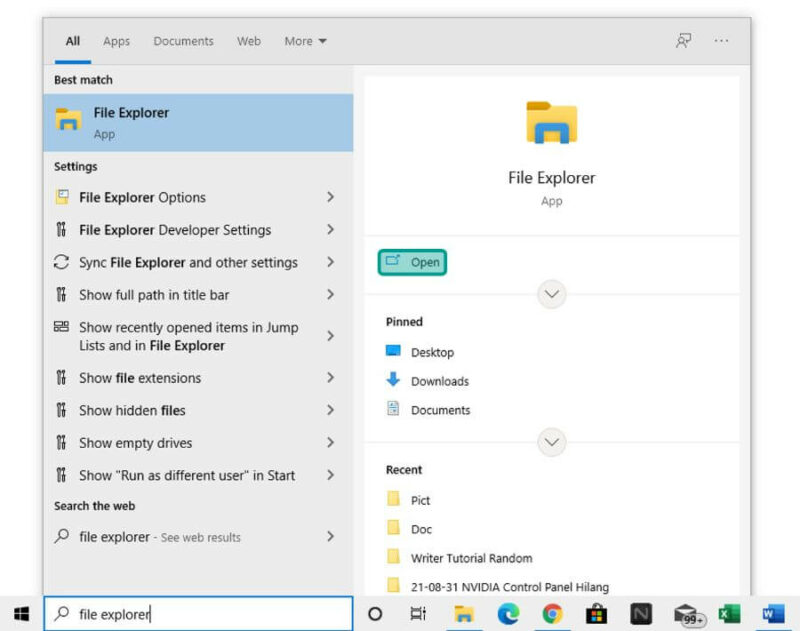800x631 pixels.
Task: Click the search box containing file explorer
Action: click(x=198, y=614)
